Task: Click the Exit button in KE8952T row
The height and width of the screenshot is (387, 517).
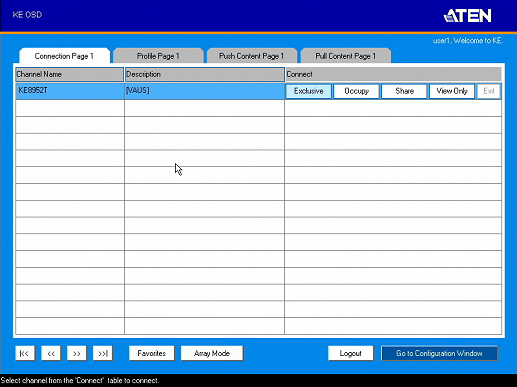Action: 489,91
